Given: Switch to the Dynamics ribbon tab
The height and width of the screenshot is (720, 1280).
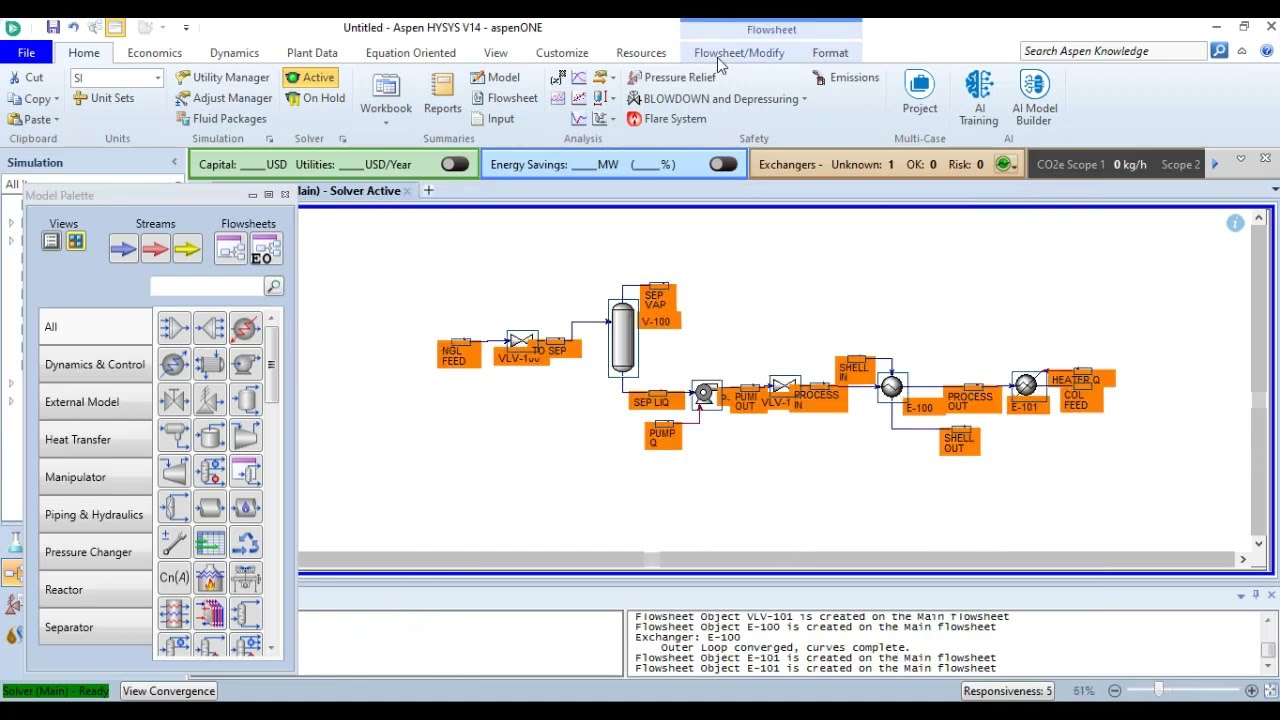Looking at the screenshot, I should [x=234, y=53].
